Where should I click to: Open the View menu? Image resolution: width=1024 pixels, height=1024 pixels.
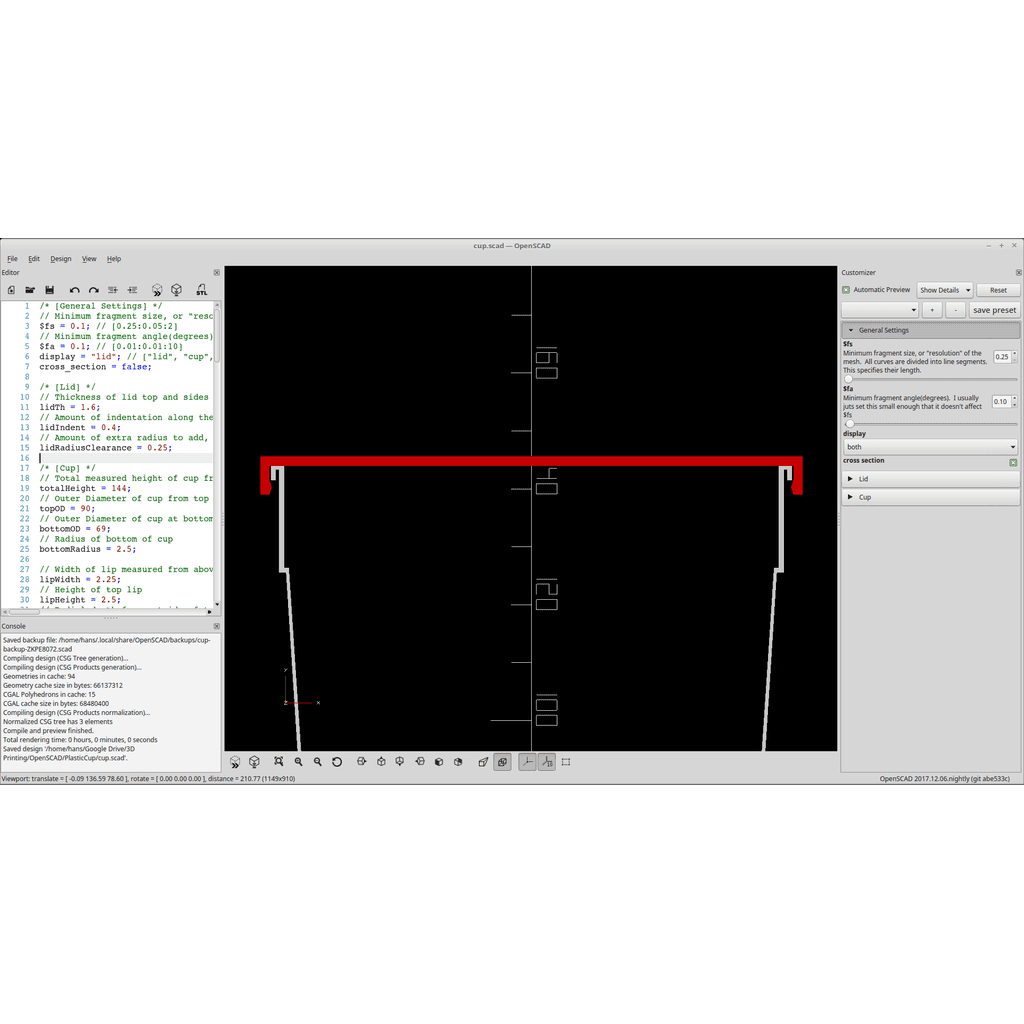(89, 259)
